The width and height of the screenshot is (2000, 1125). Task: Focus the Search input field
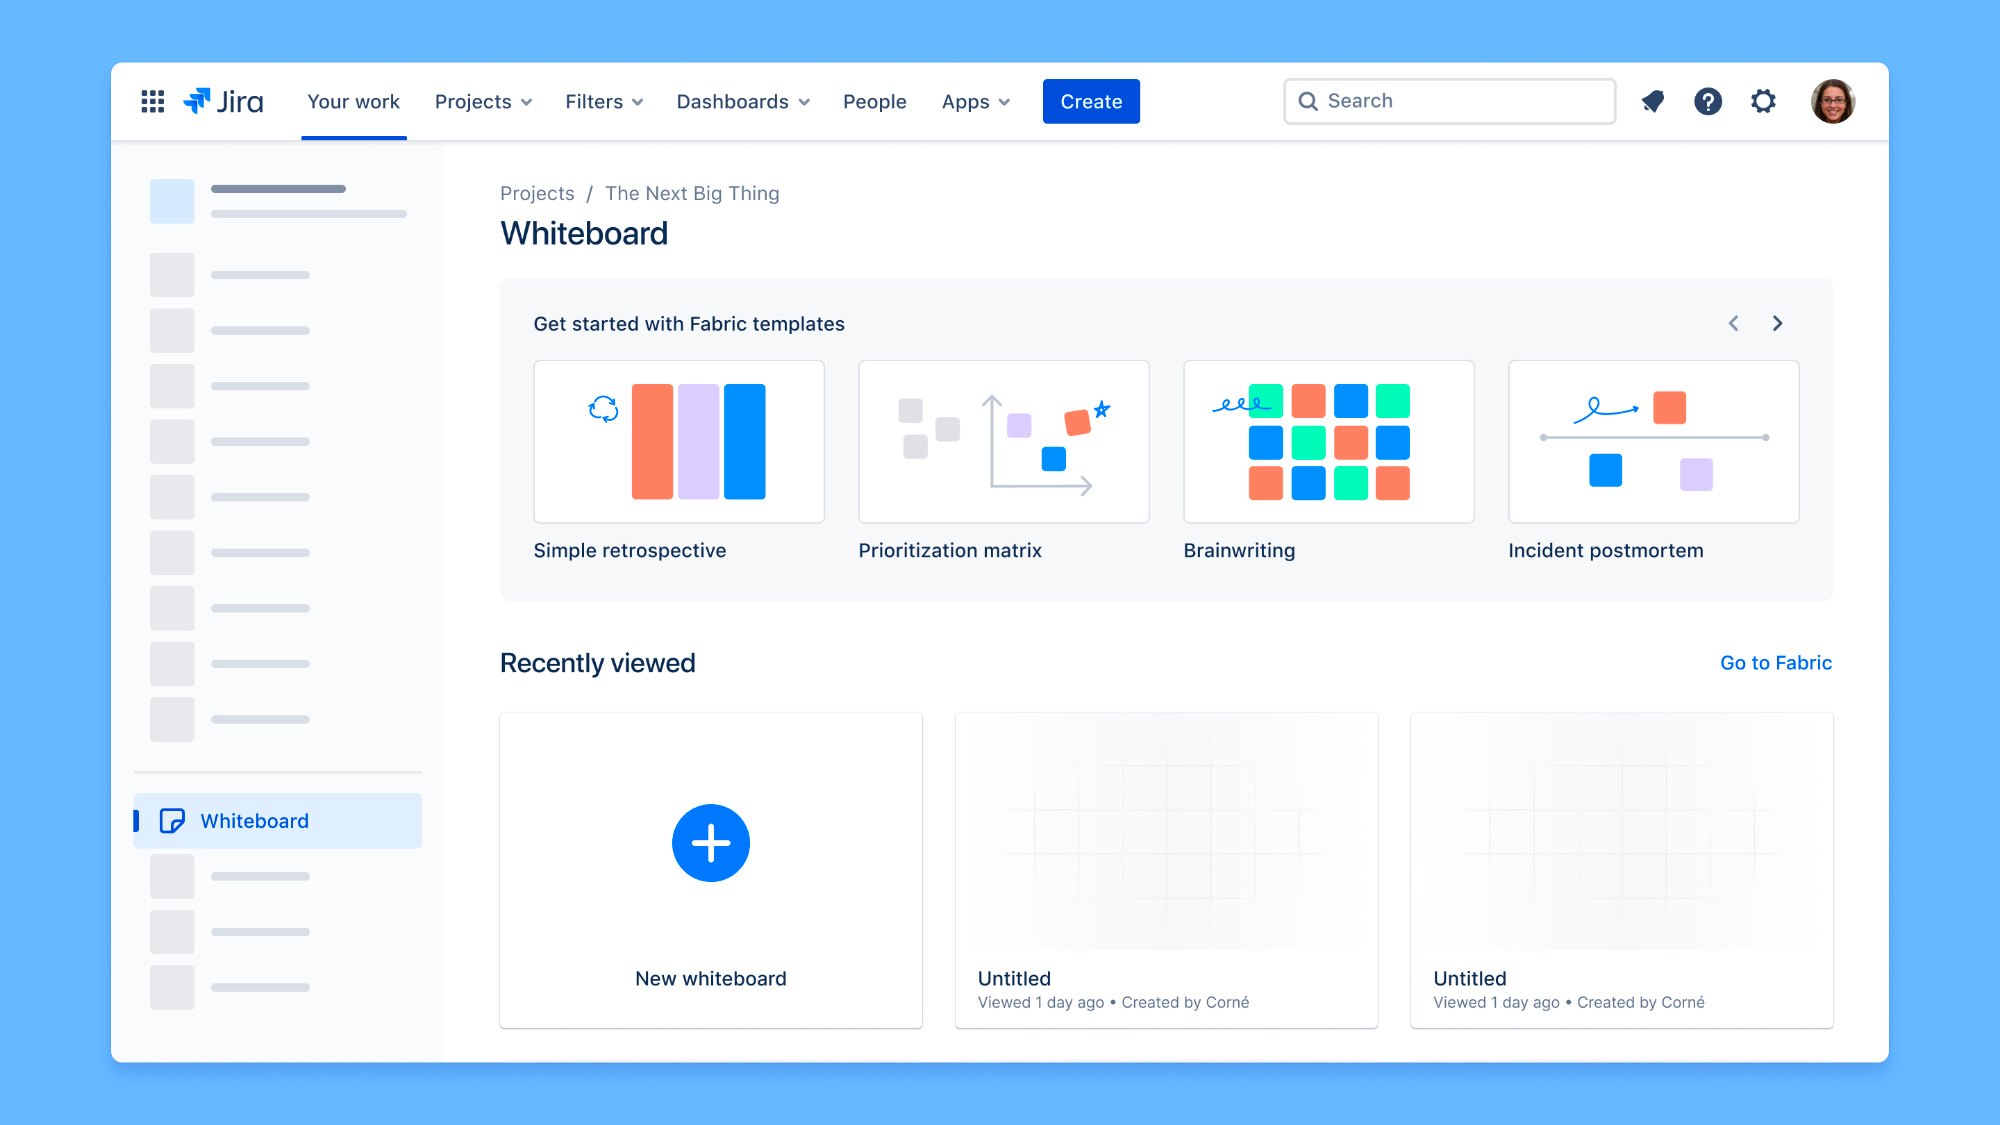pos(1449,101)
